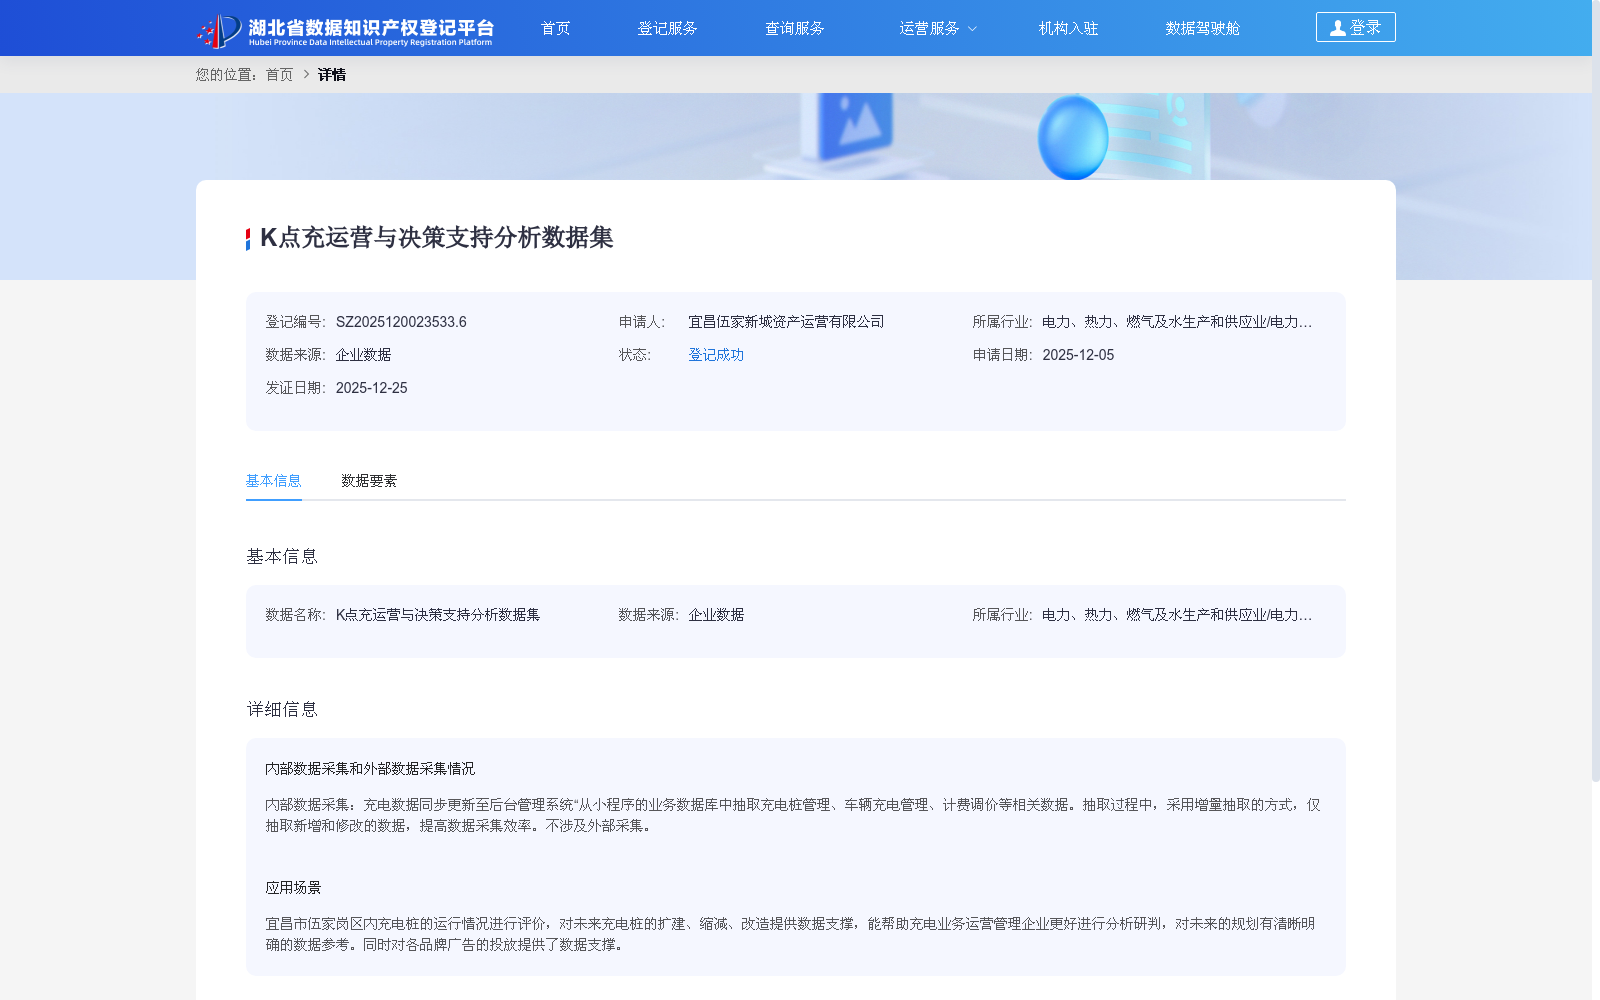Open the 登记服务 menu
Viewport: 1600px width, 1000px height.
(667, 28)
